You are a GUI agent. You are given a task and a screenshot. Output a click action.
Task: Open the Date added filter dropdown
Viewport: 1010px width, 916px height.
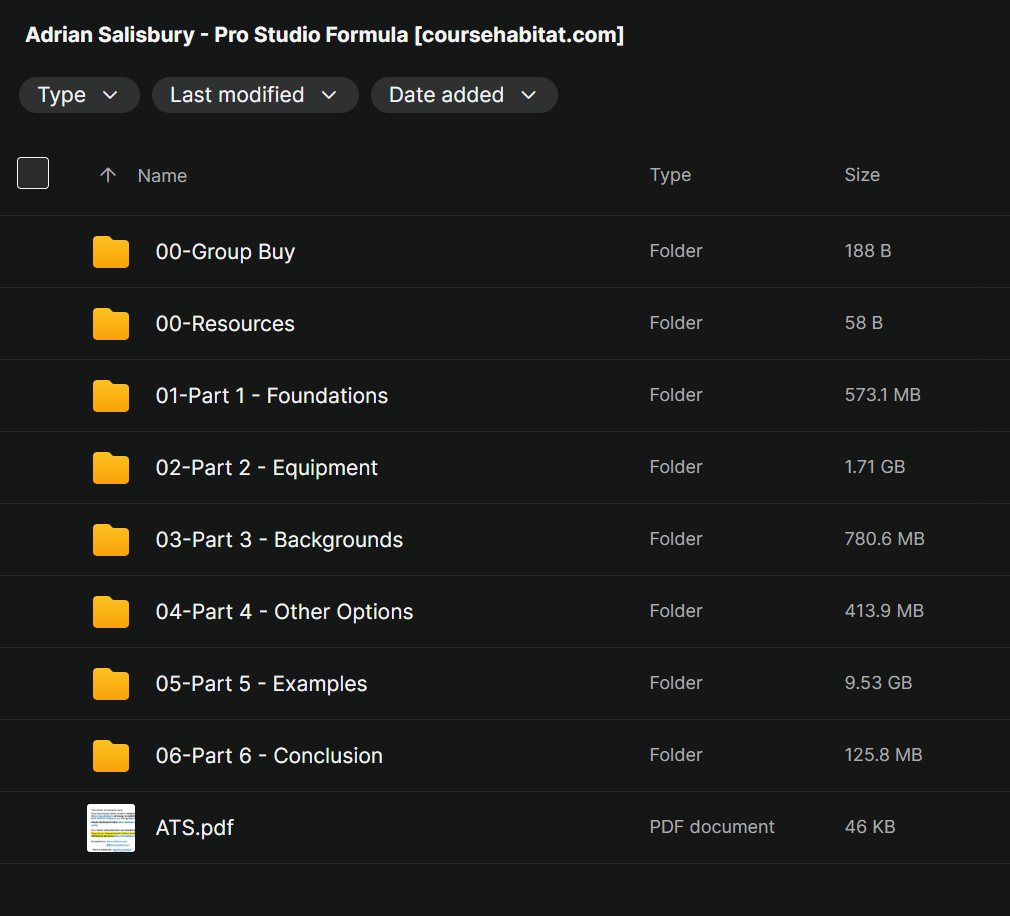(x=463, y=95)
